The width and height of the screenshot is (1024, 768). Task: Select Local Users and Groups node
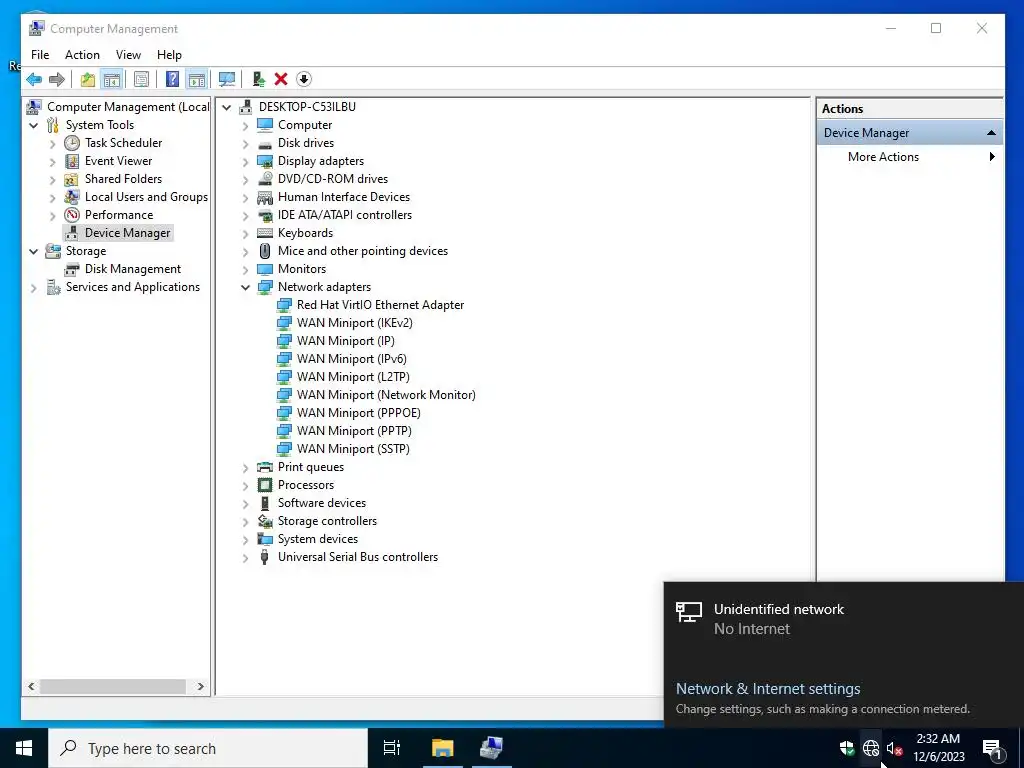pyautogui.click(x=146, y=197)
